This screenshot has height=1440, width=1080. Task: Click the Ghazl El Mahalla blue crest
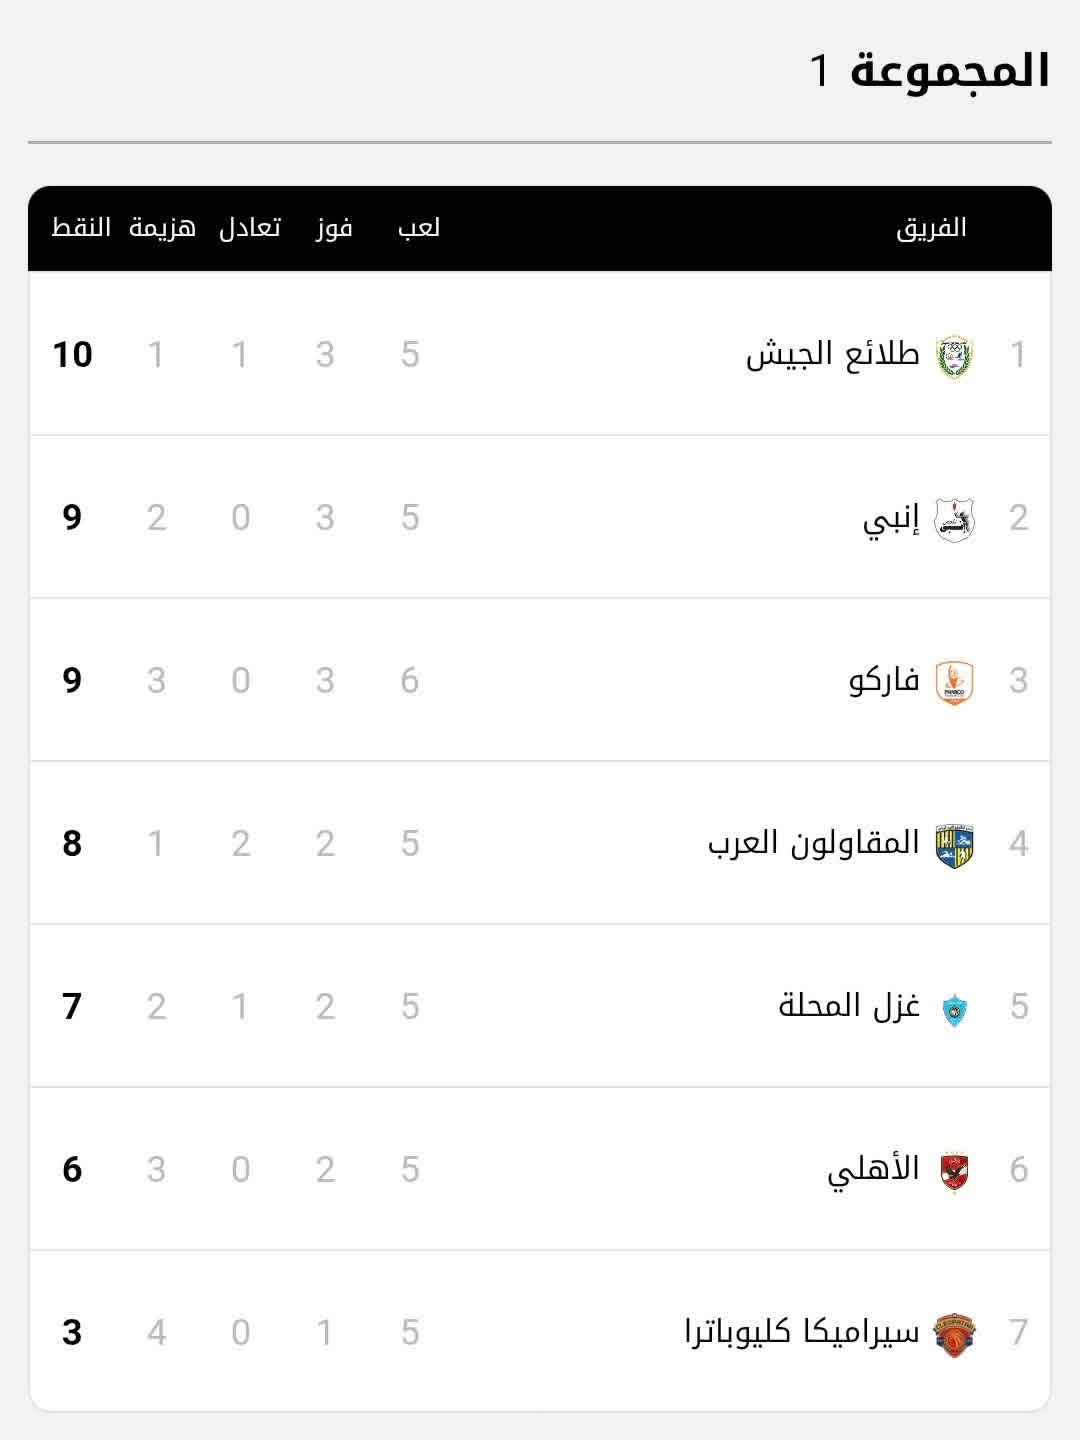(954, 1009)
